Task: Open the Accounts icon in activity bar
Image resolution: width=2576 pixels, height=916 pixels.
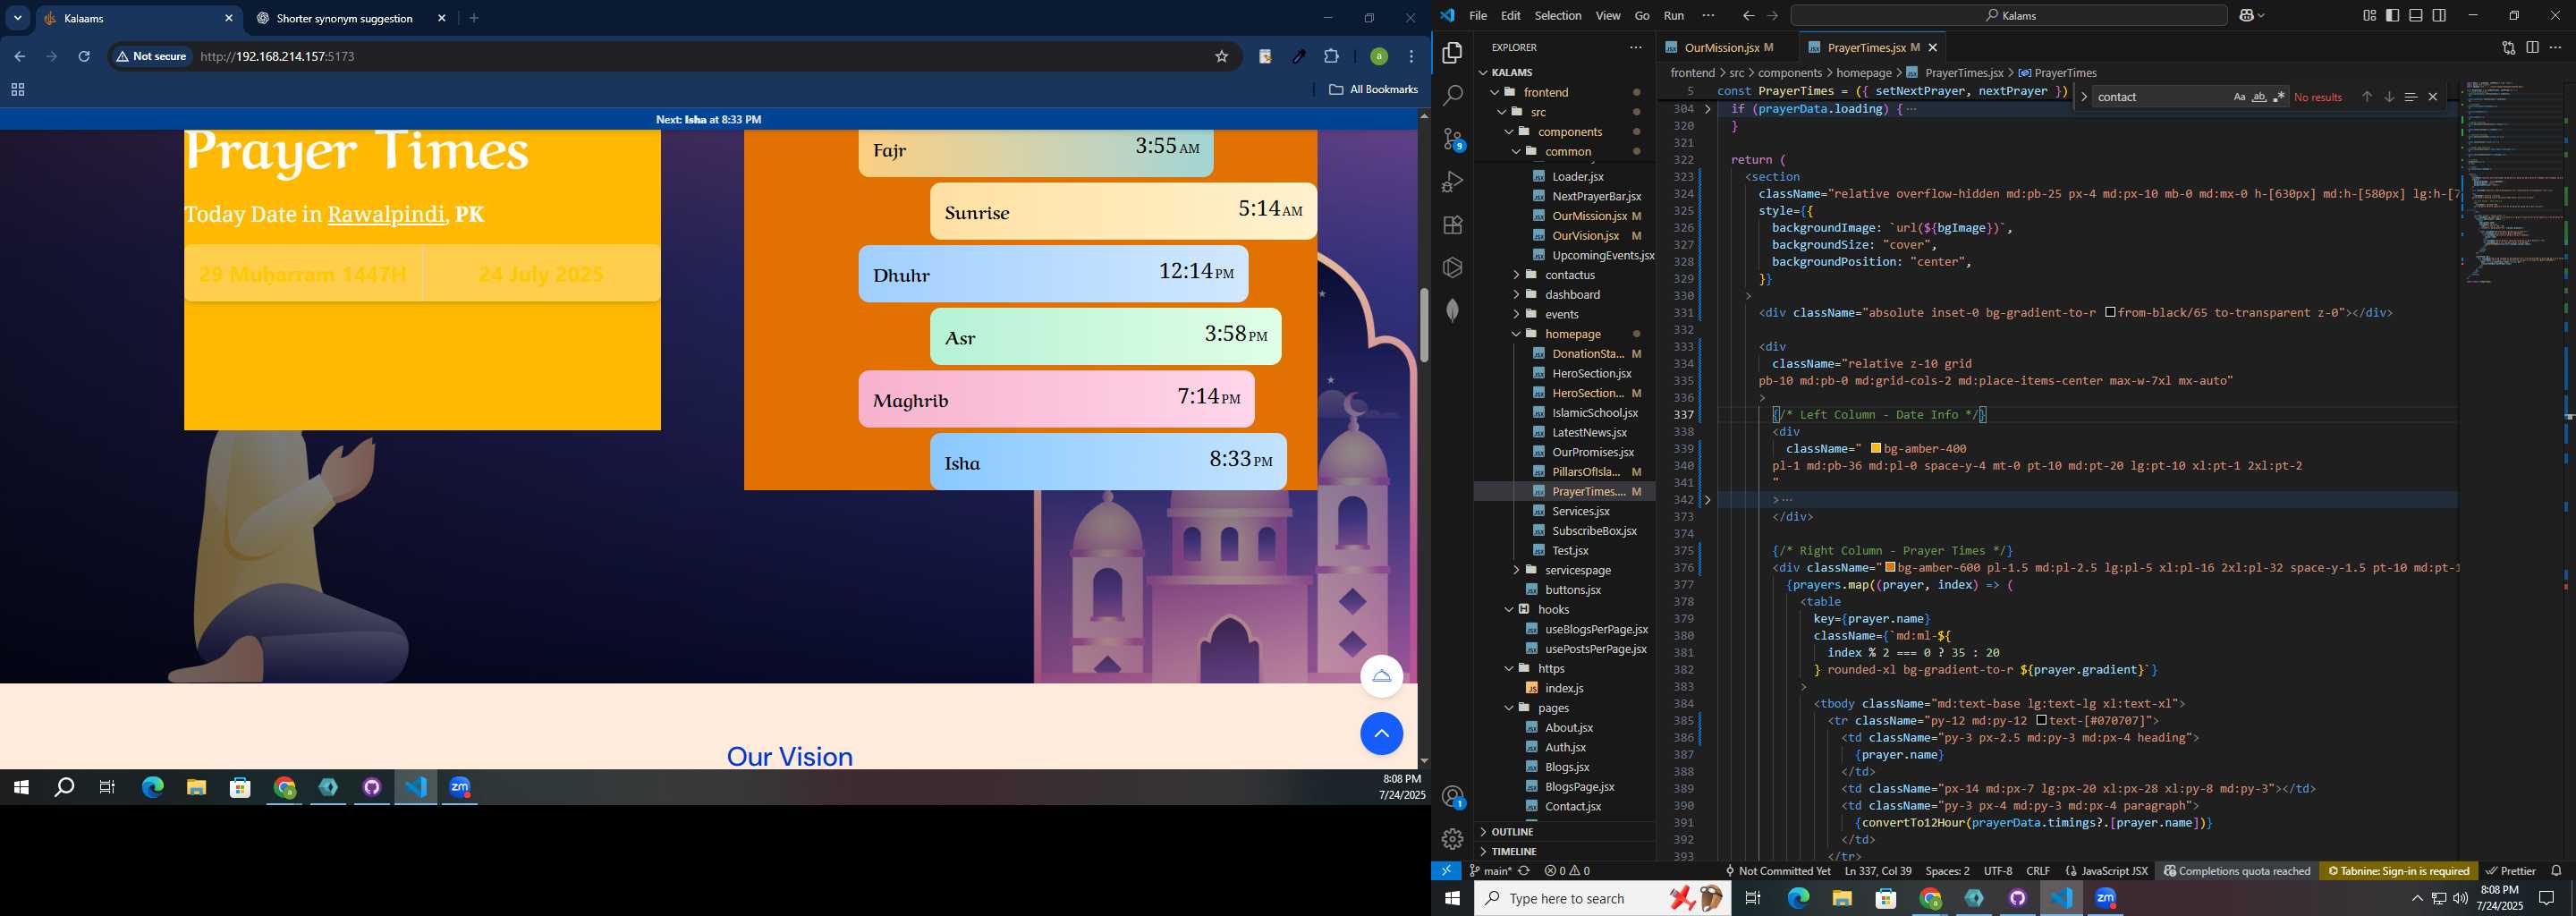Action: 1452,797
